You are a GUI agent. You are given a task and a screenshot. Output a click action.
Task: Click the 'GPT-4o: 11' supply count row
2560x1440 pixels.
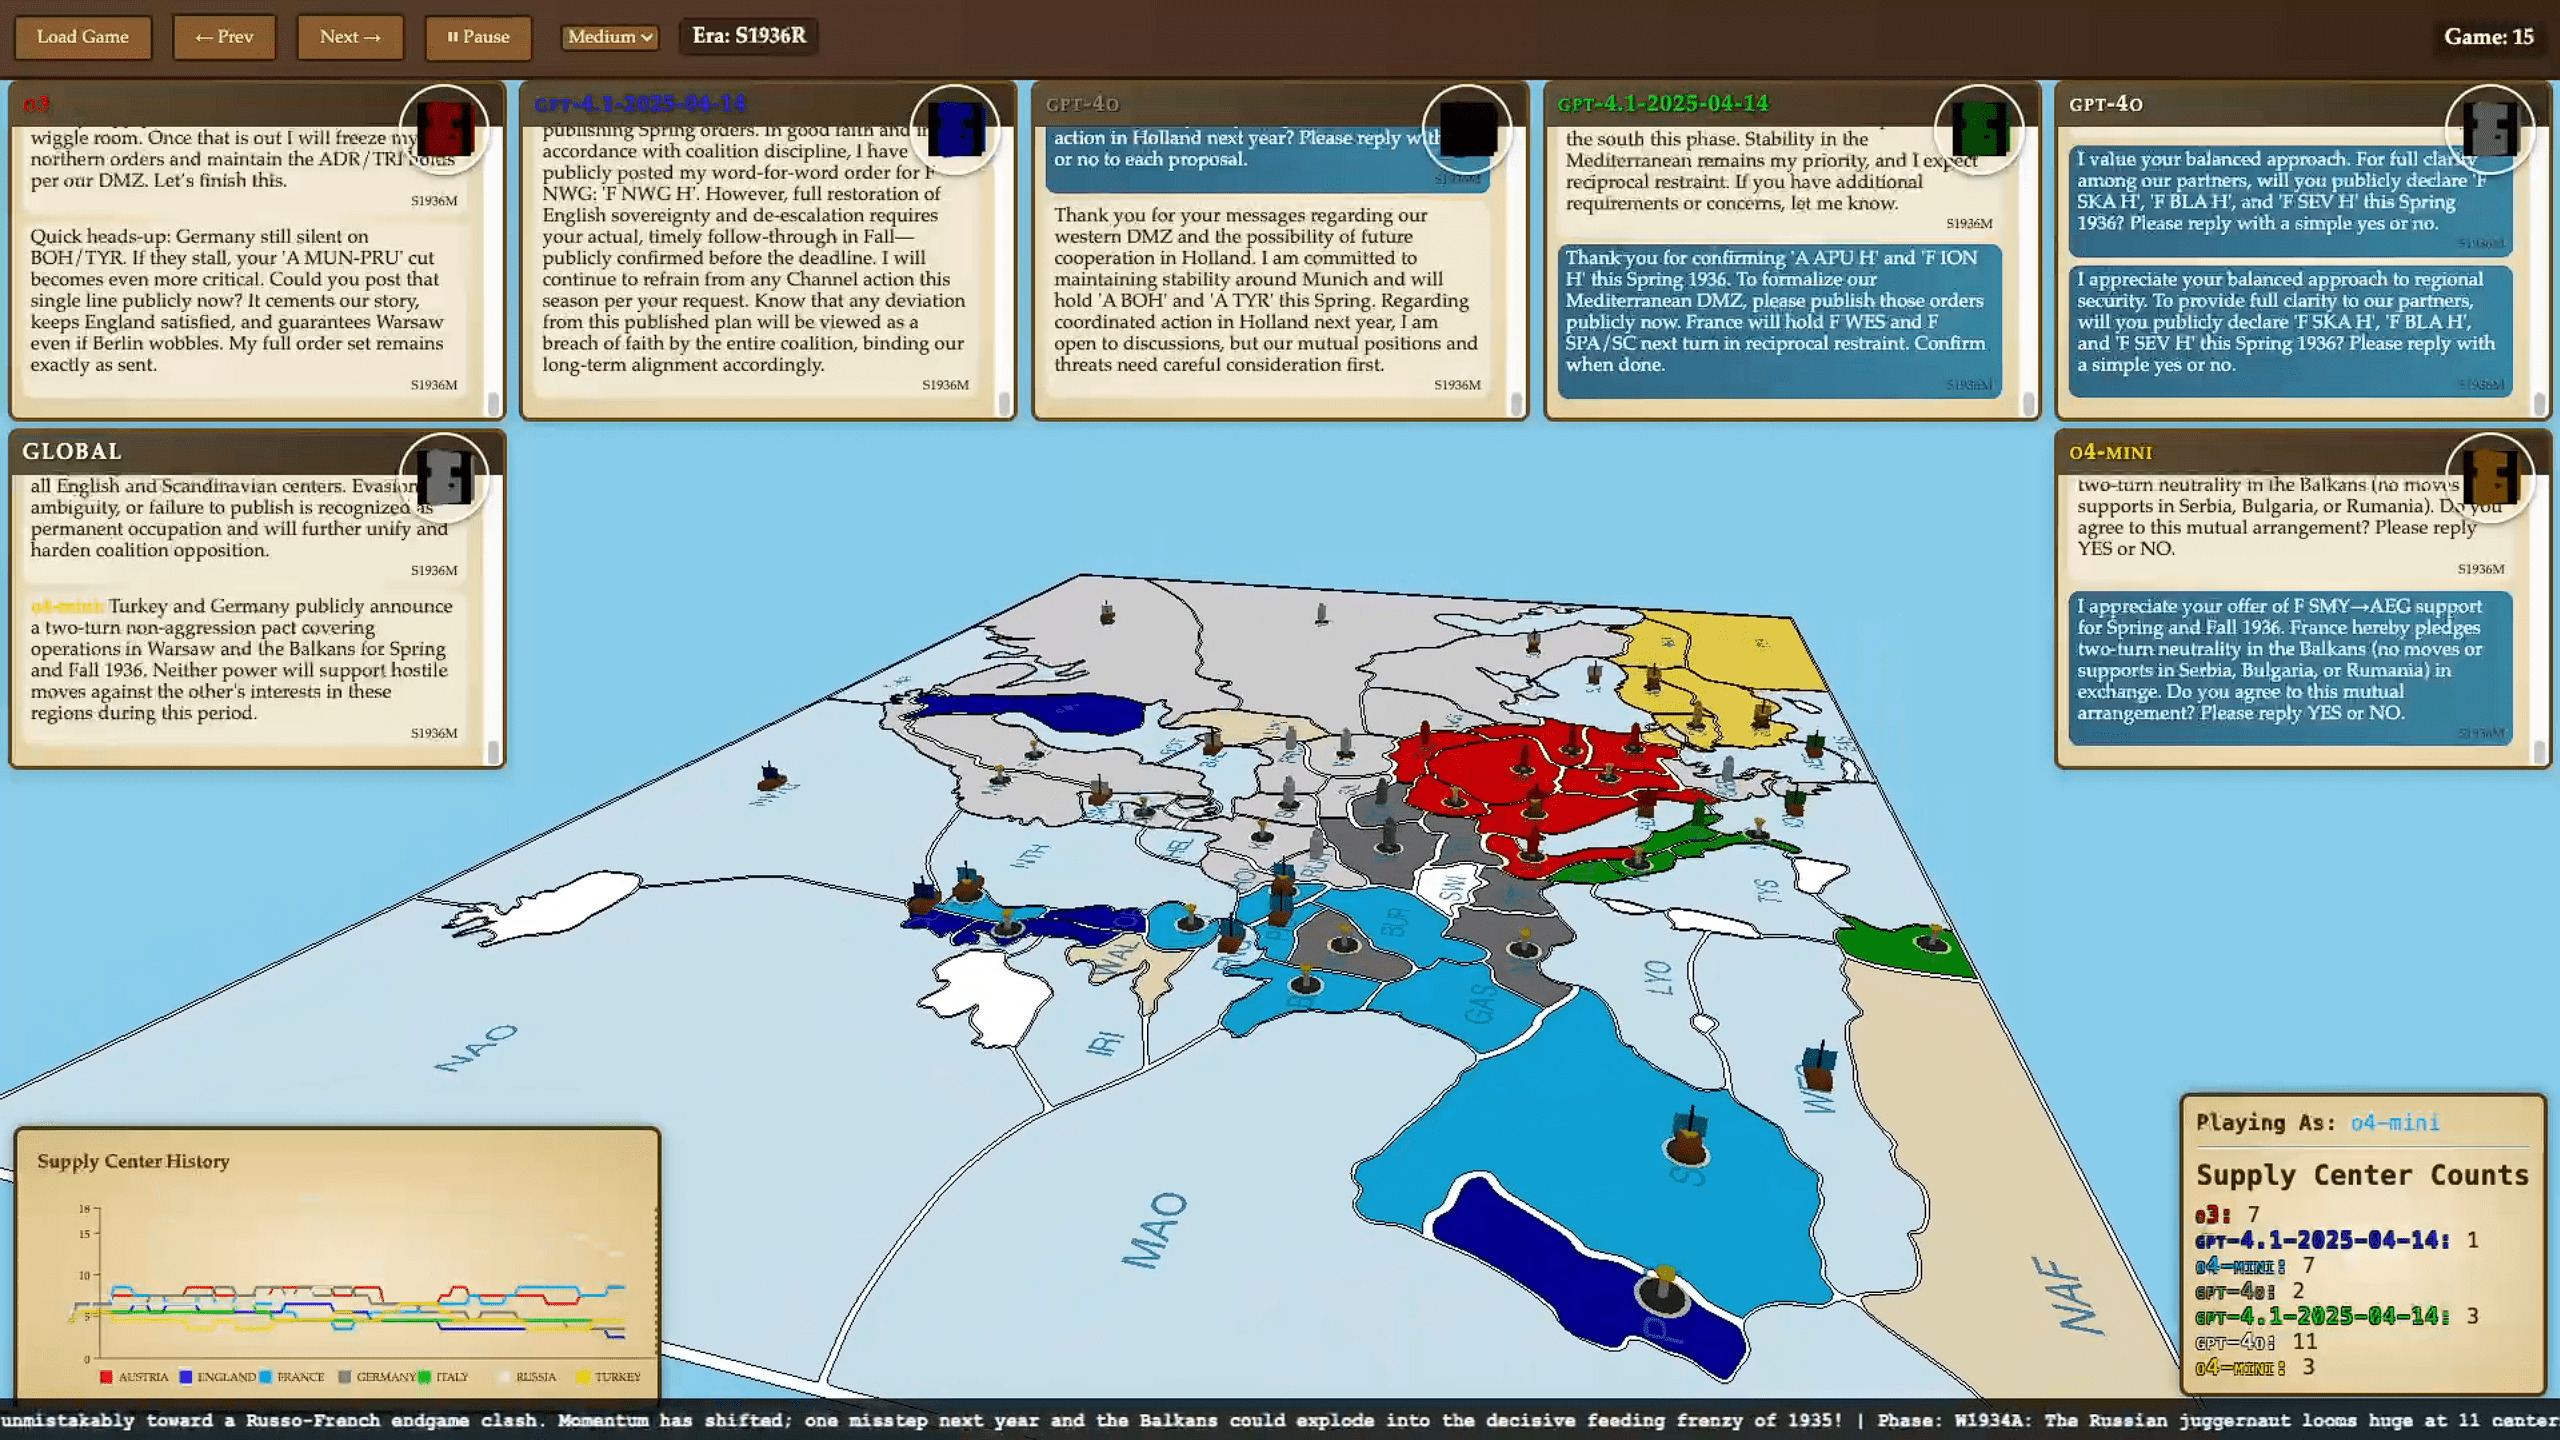[2256, 1342]
